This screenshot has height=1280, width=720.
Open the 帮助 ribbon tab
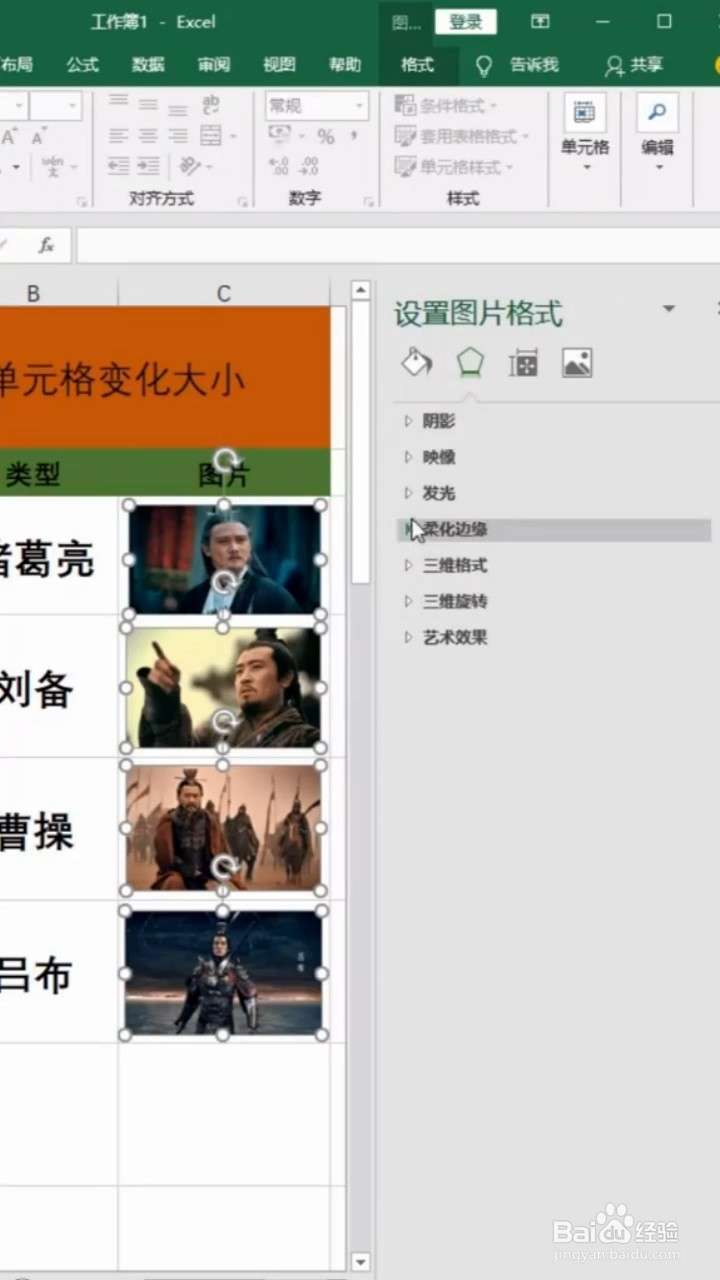[x=345, y=65]
